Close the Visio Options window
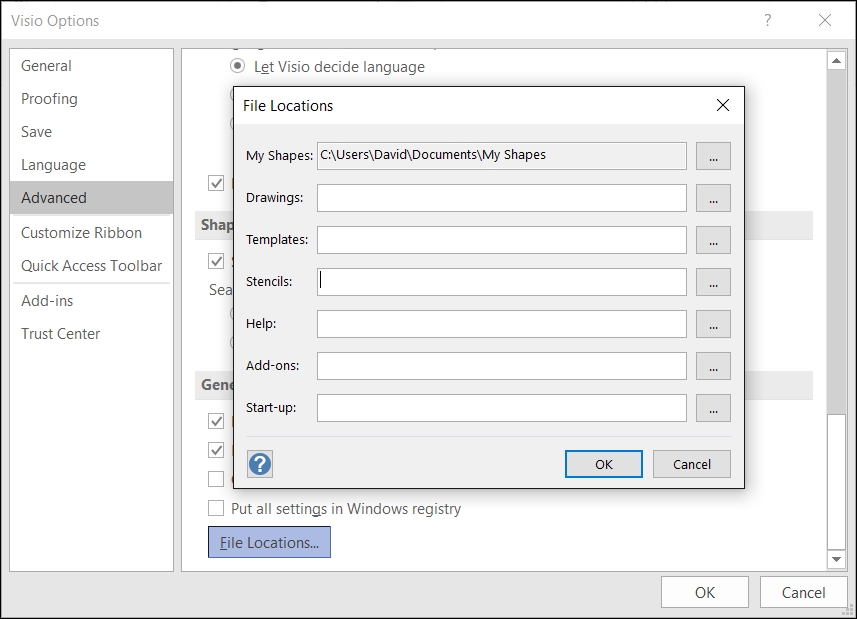The image size is (857, 619). pos(825,21)
